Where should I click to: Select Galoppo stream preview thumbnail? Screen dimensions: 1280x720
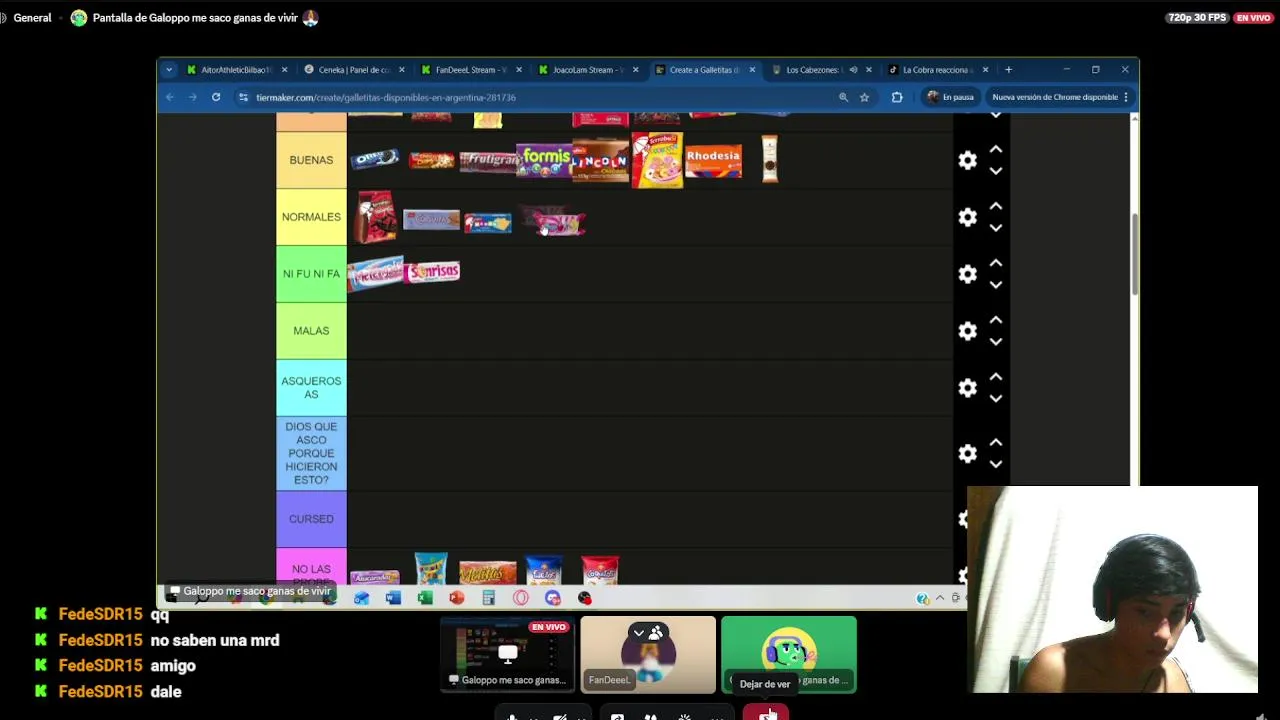coord(508,655)
